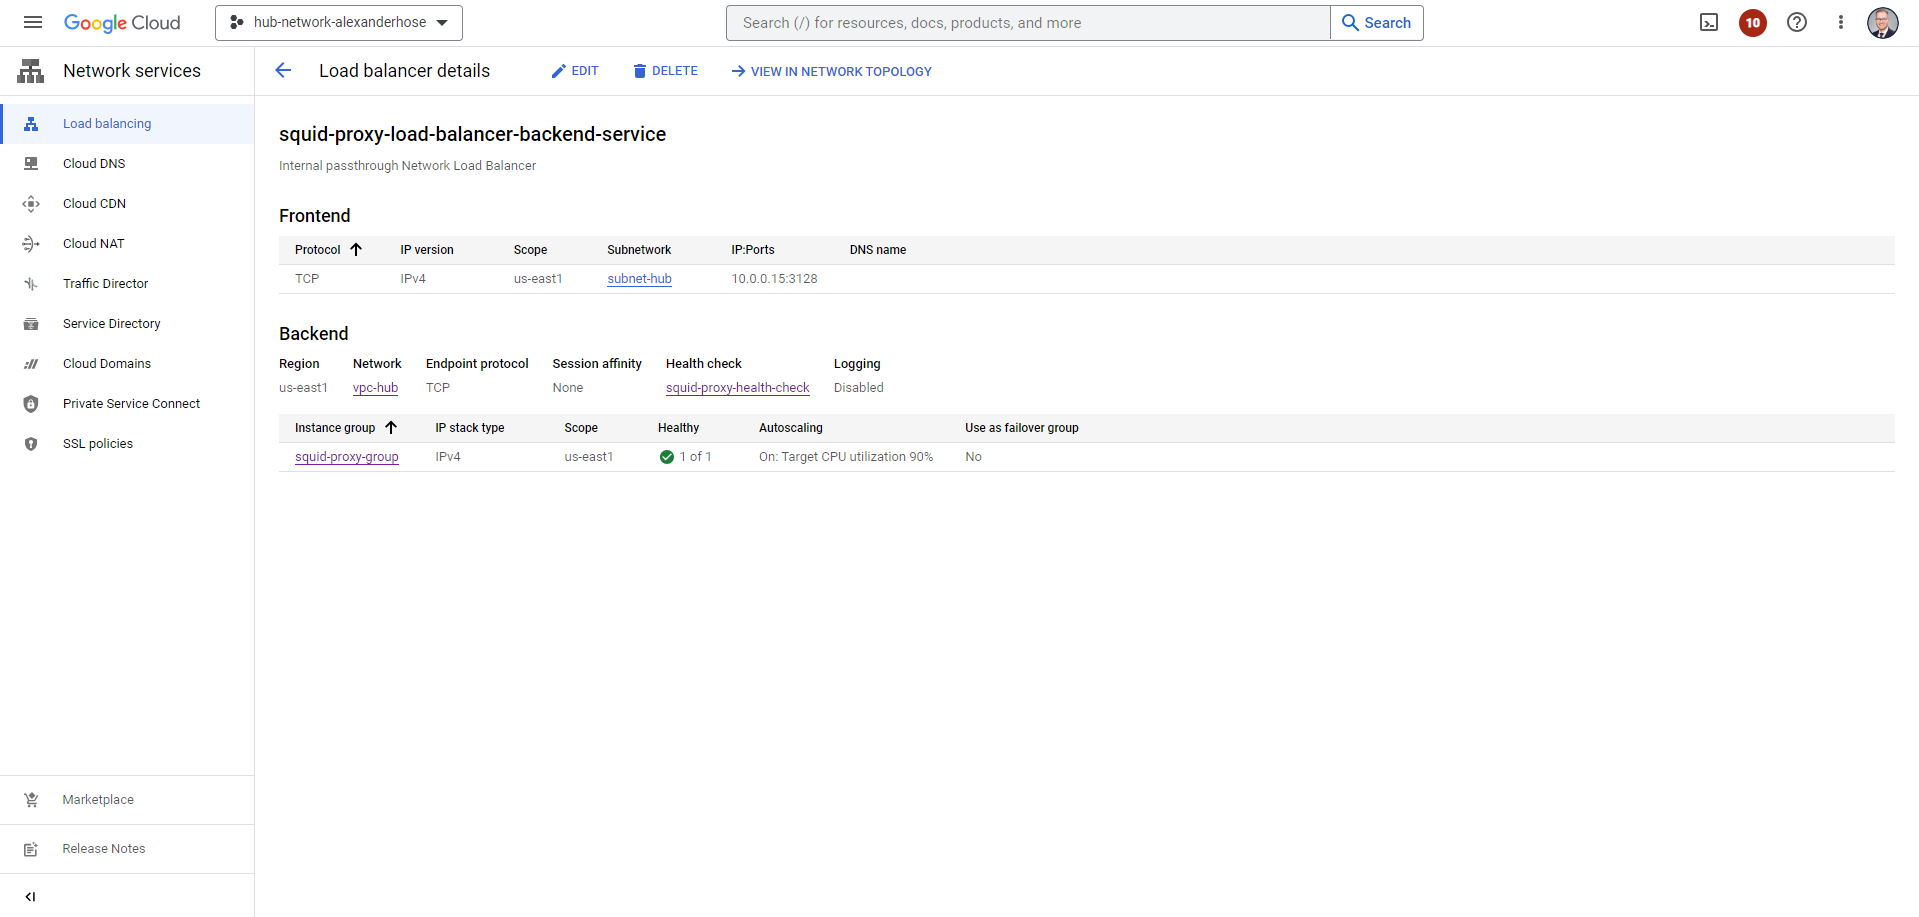Click VIEW IN NETWORK TOPOLOGY

pyautogui.click(x=832, y=71)
